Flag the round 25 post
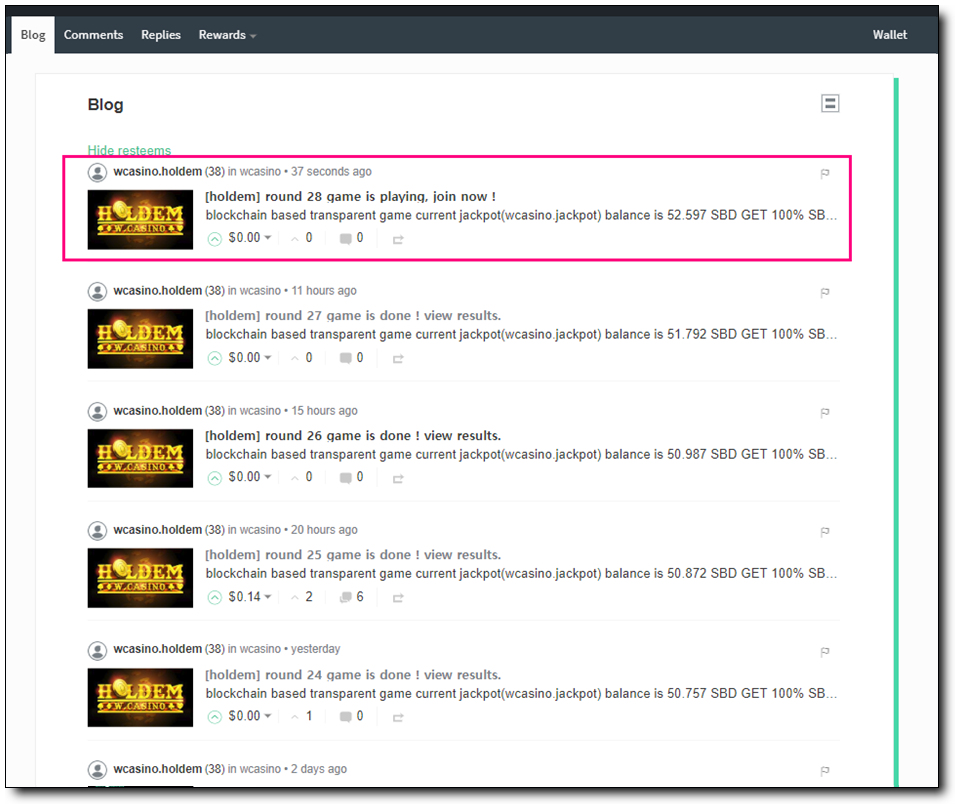This screenshot has width=955, height=804. click(825, 532)
